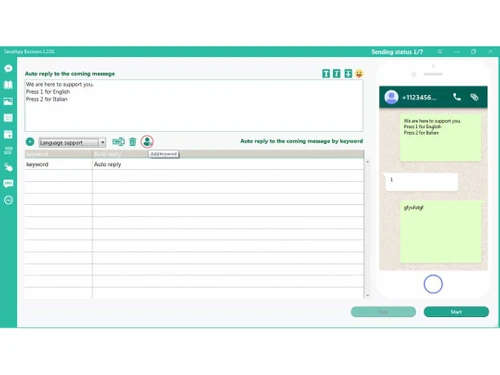Apply bold text formatting icon
This screenshot has width=500, height=375.
pyautogui.click(x=326, y=74)
